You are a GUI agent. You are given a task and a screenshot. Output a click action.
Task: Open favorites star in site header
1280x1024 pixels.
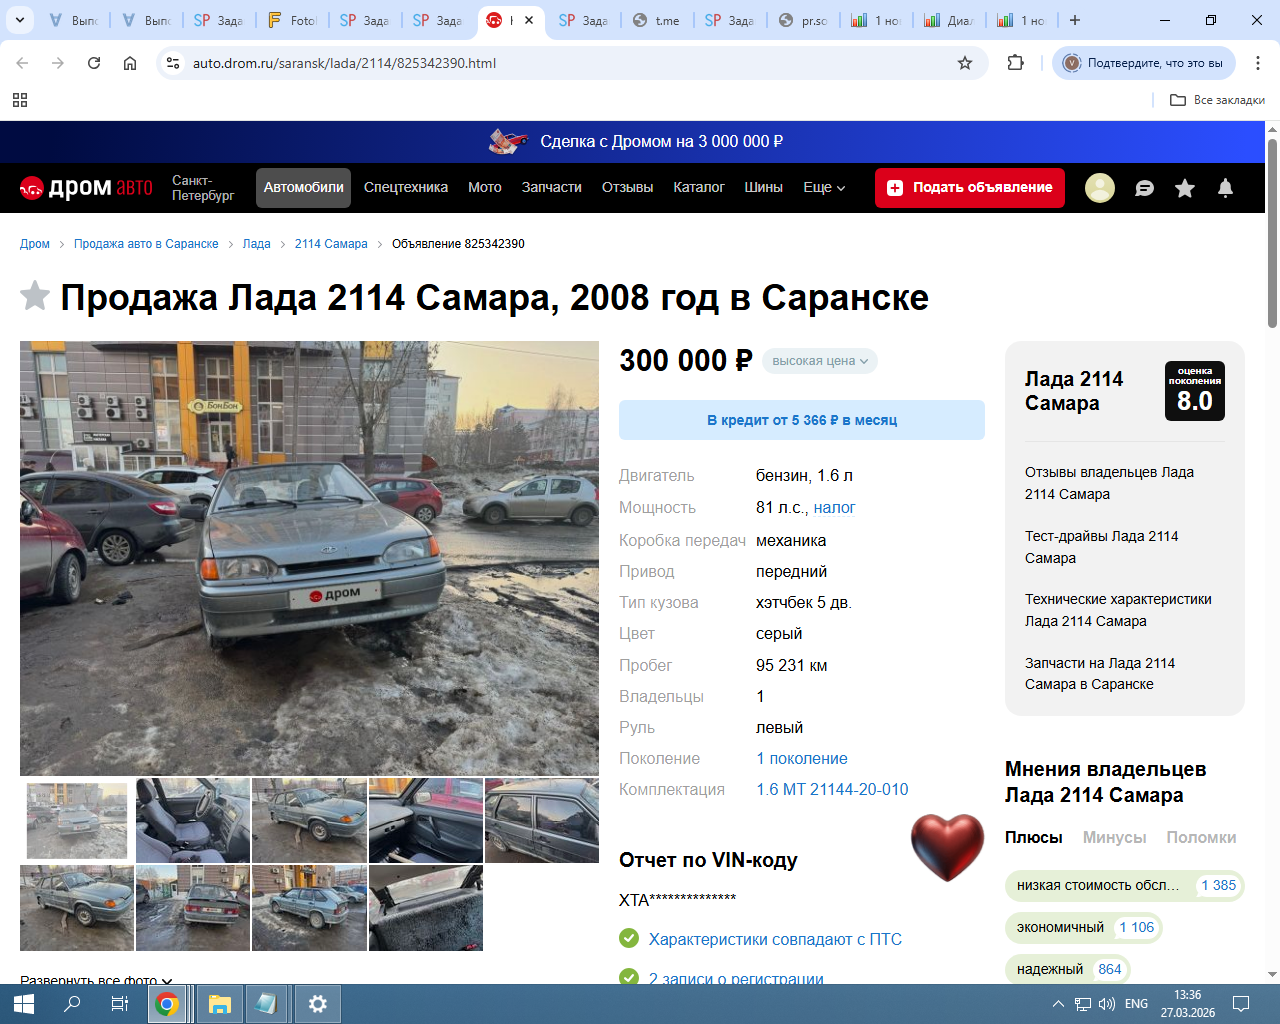pos(1185,188)
